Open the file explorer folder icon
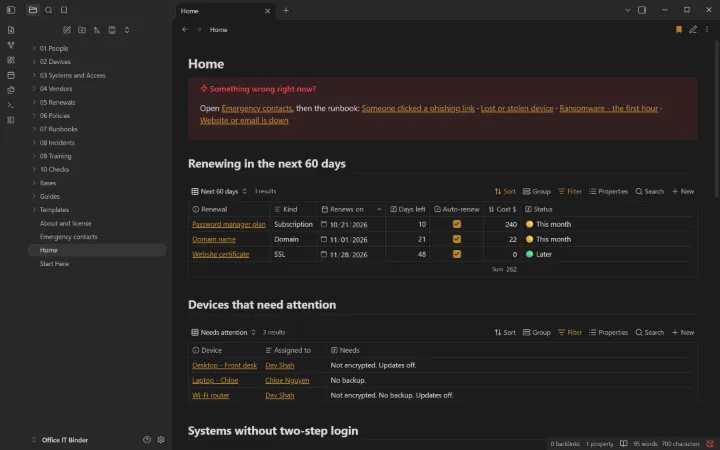720x450 pixels. (33, 10)
